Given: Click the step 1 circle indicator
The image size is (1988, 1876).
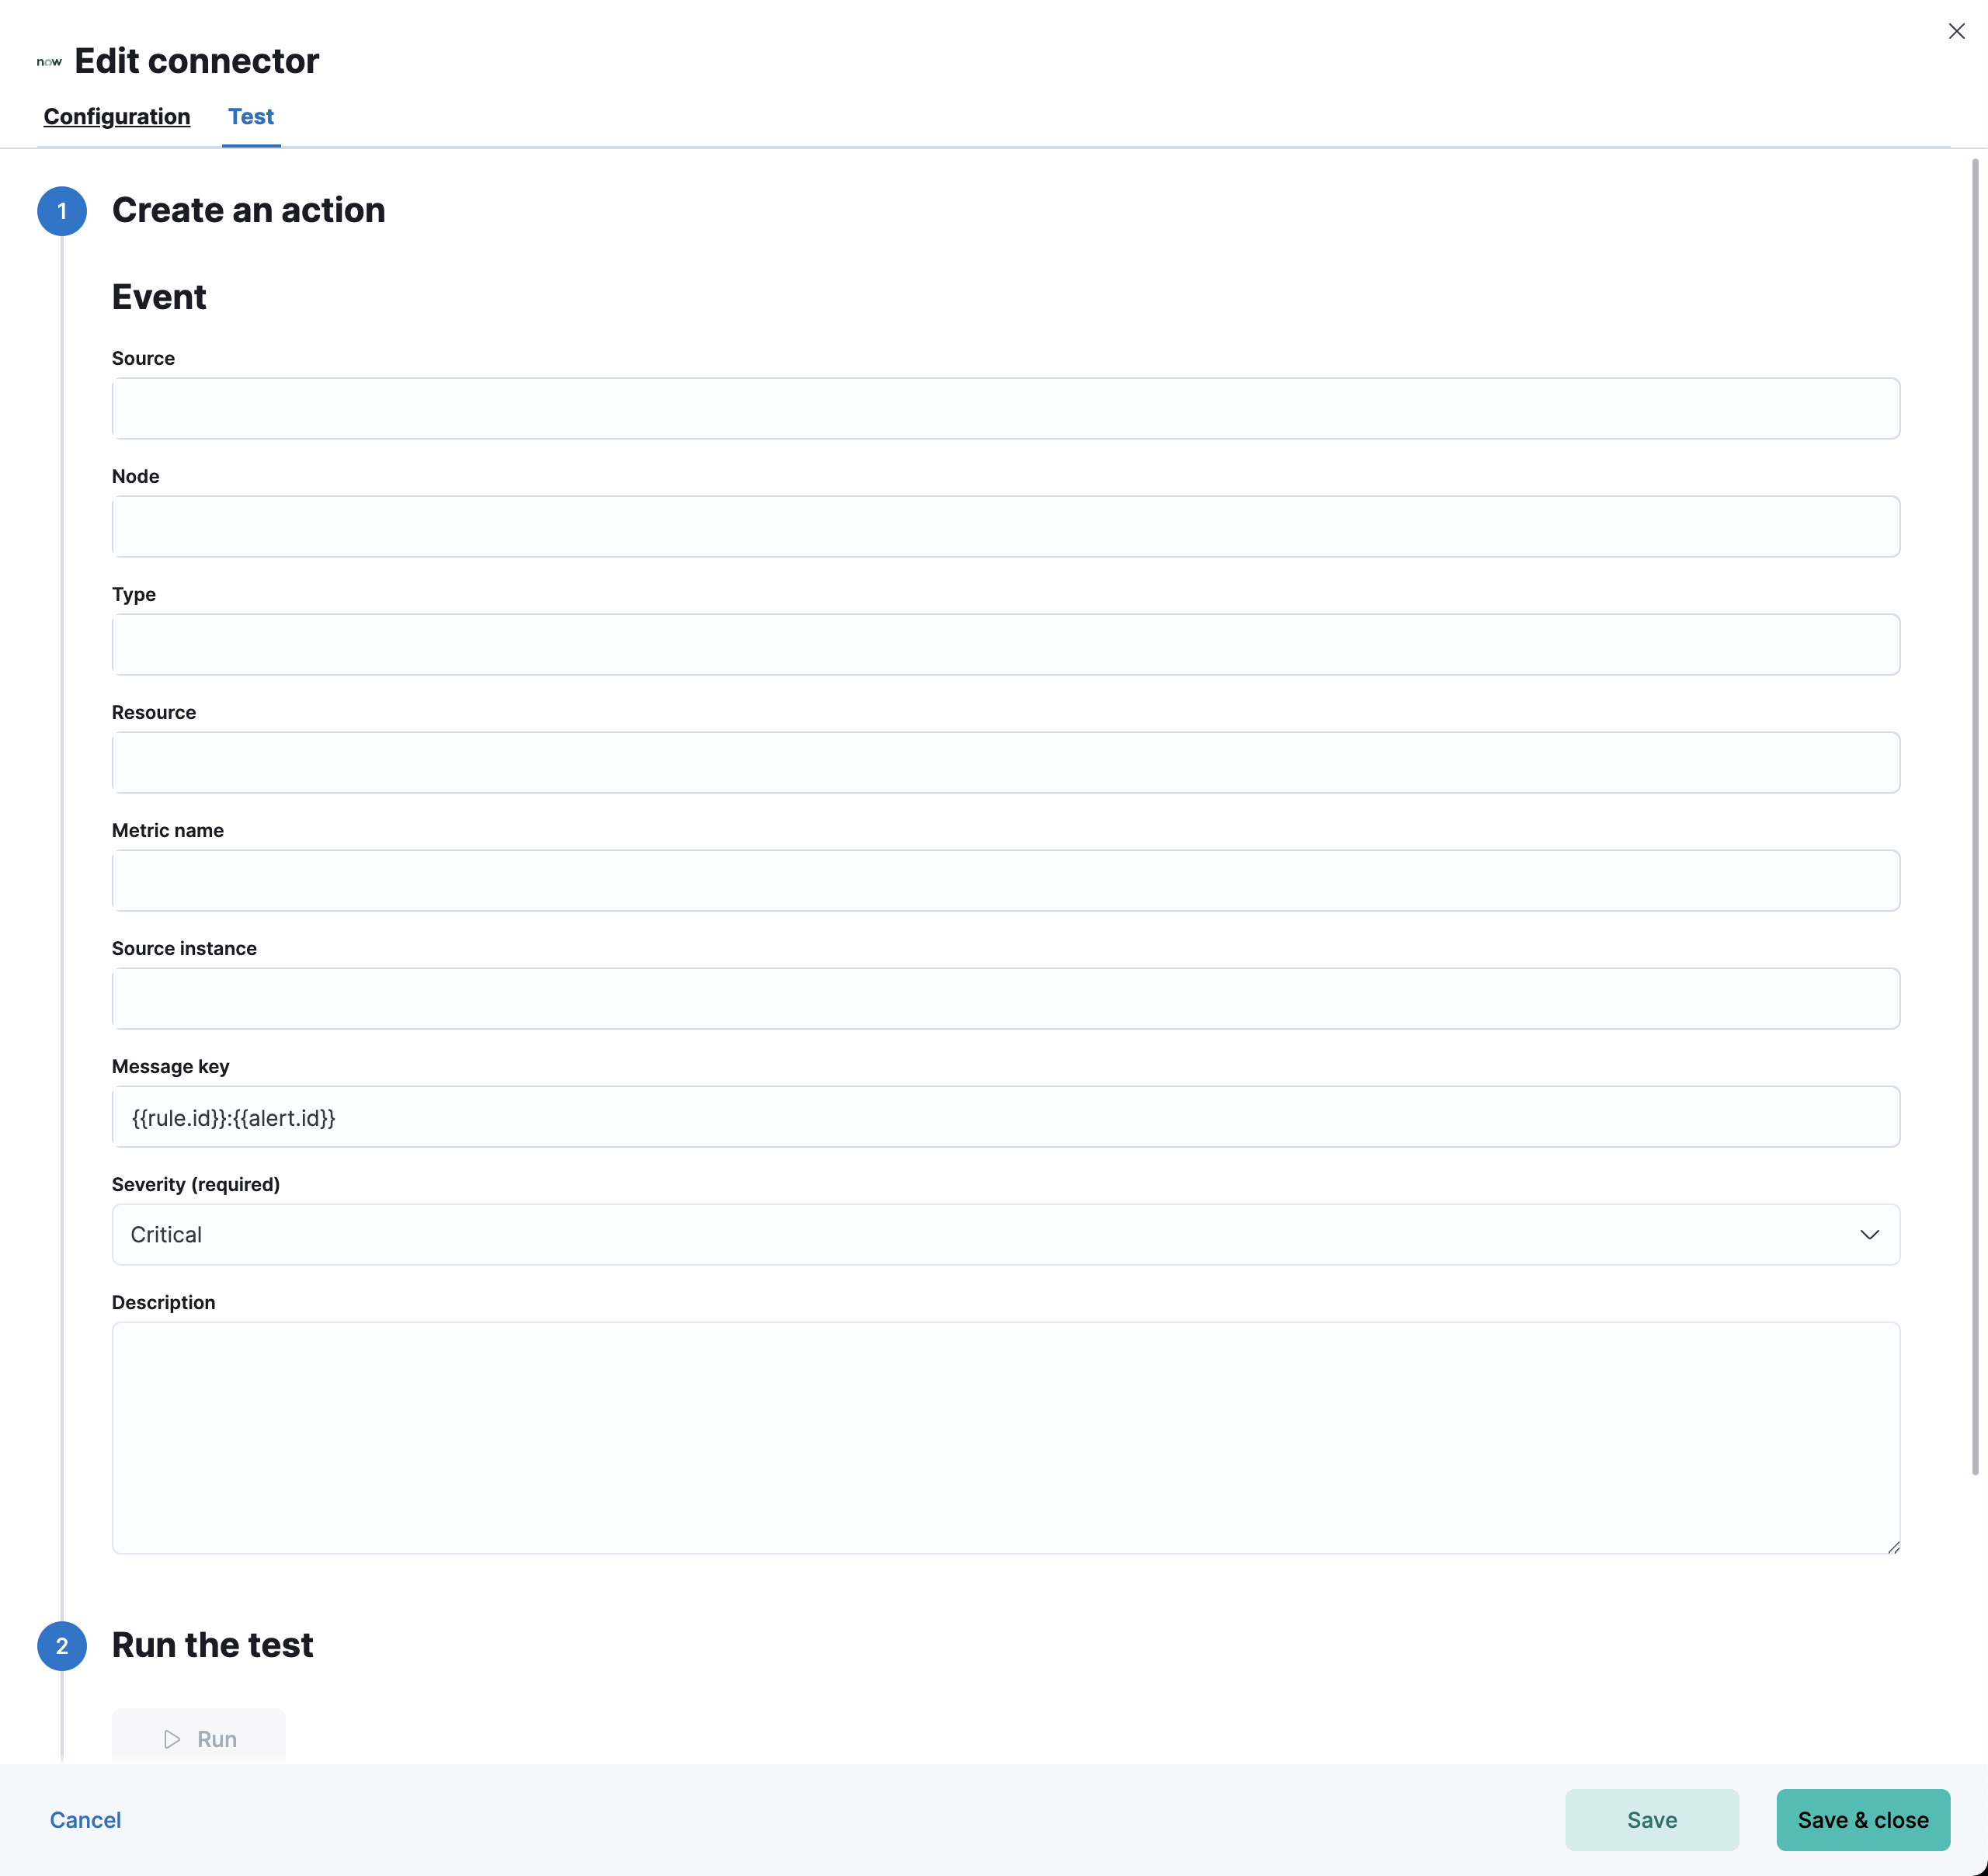Looking at the screenshot, I should click(x=62, y=210).
